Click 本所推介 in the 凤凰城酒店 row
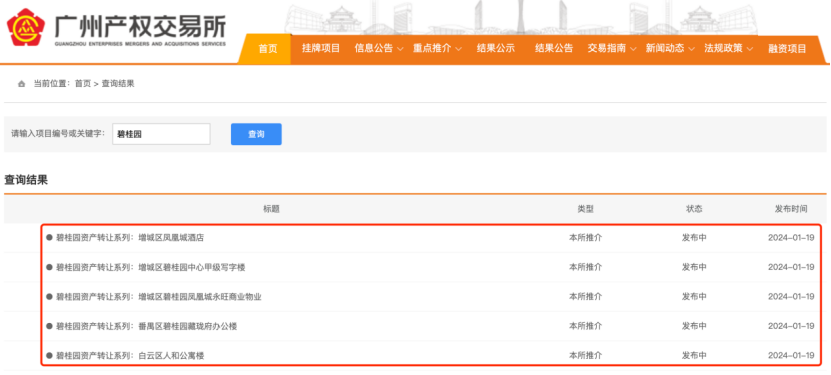Image resolution: width=831 pixels, height=375 pixels. 586,238
